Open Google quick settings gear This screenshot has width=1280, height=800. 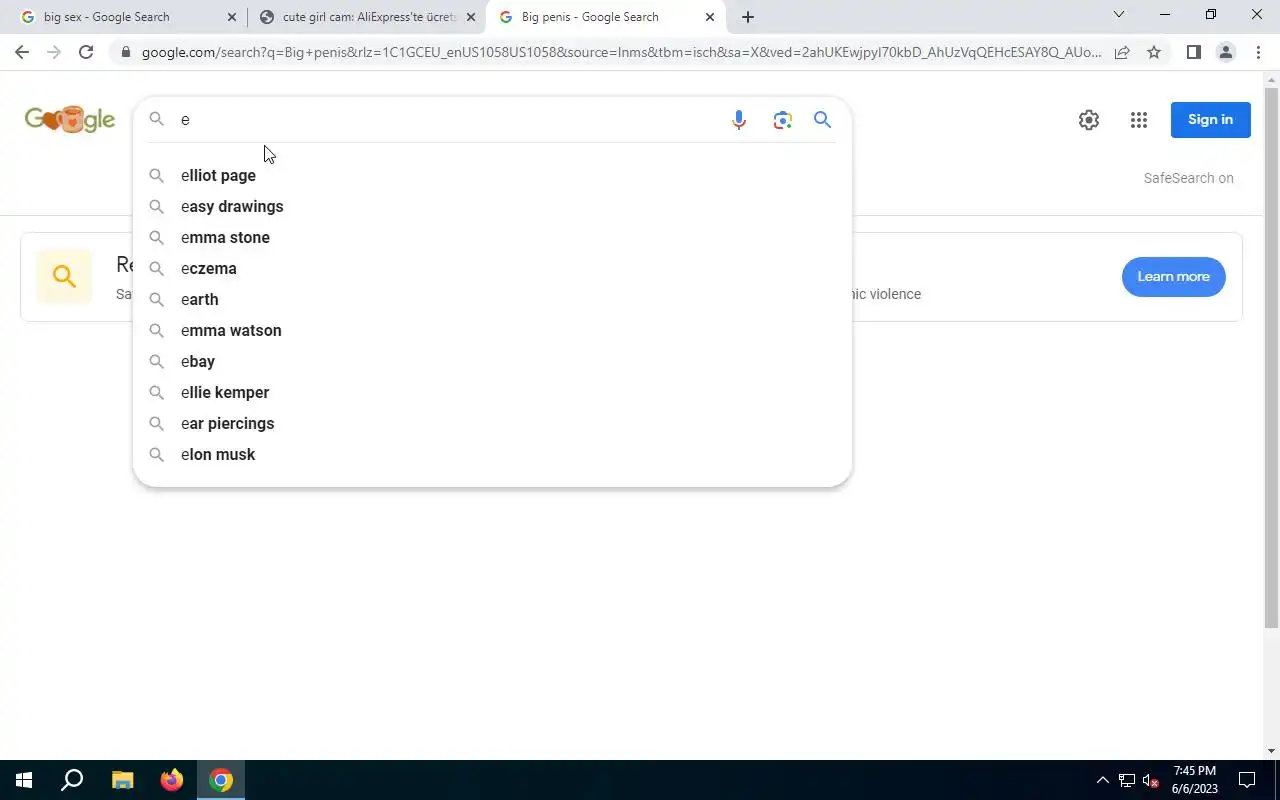pyautogui.click(x=1089, y=120)
